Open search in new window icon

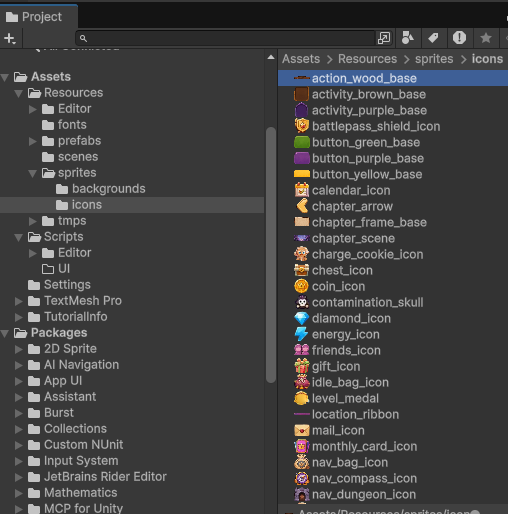click(x=384, y=38)
